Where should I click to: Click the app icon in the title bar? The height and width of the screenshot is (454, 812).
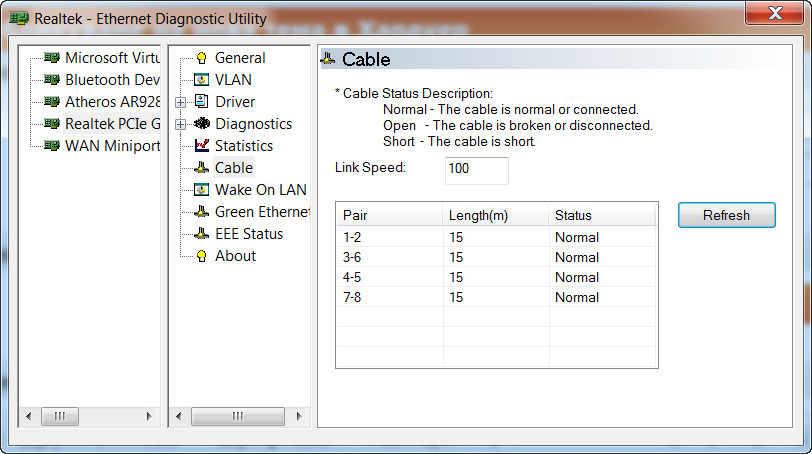click(x=19, y=19)
